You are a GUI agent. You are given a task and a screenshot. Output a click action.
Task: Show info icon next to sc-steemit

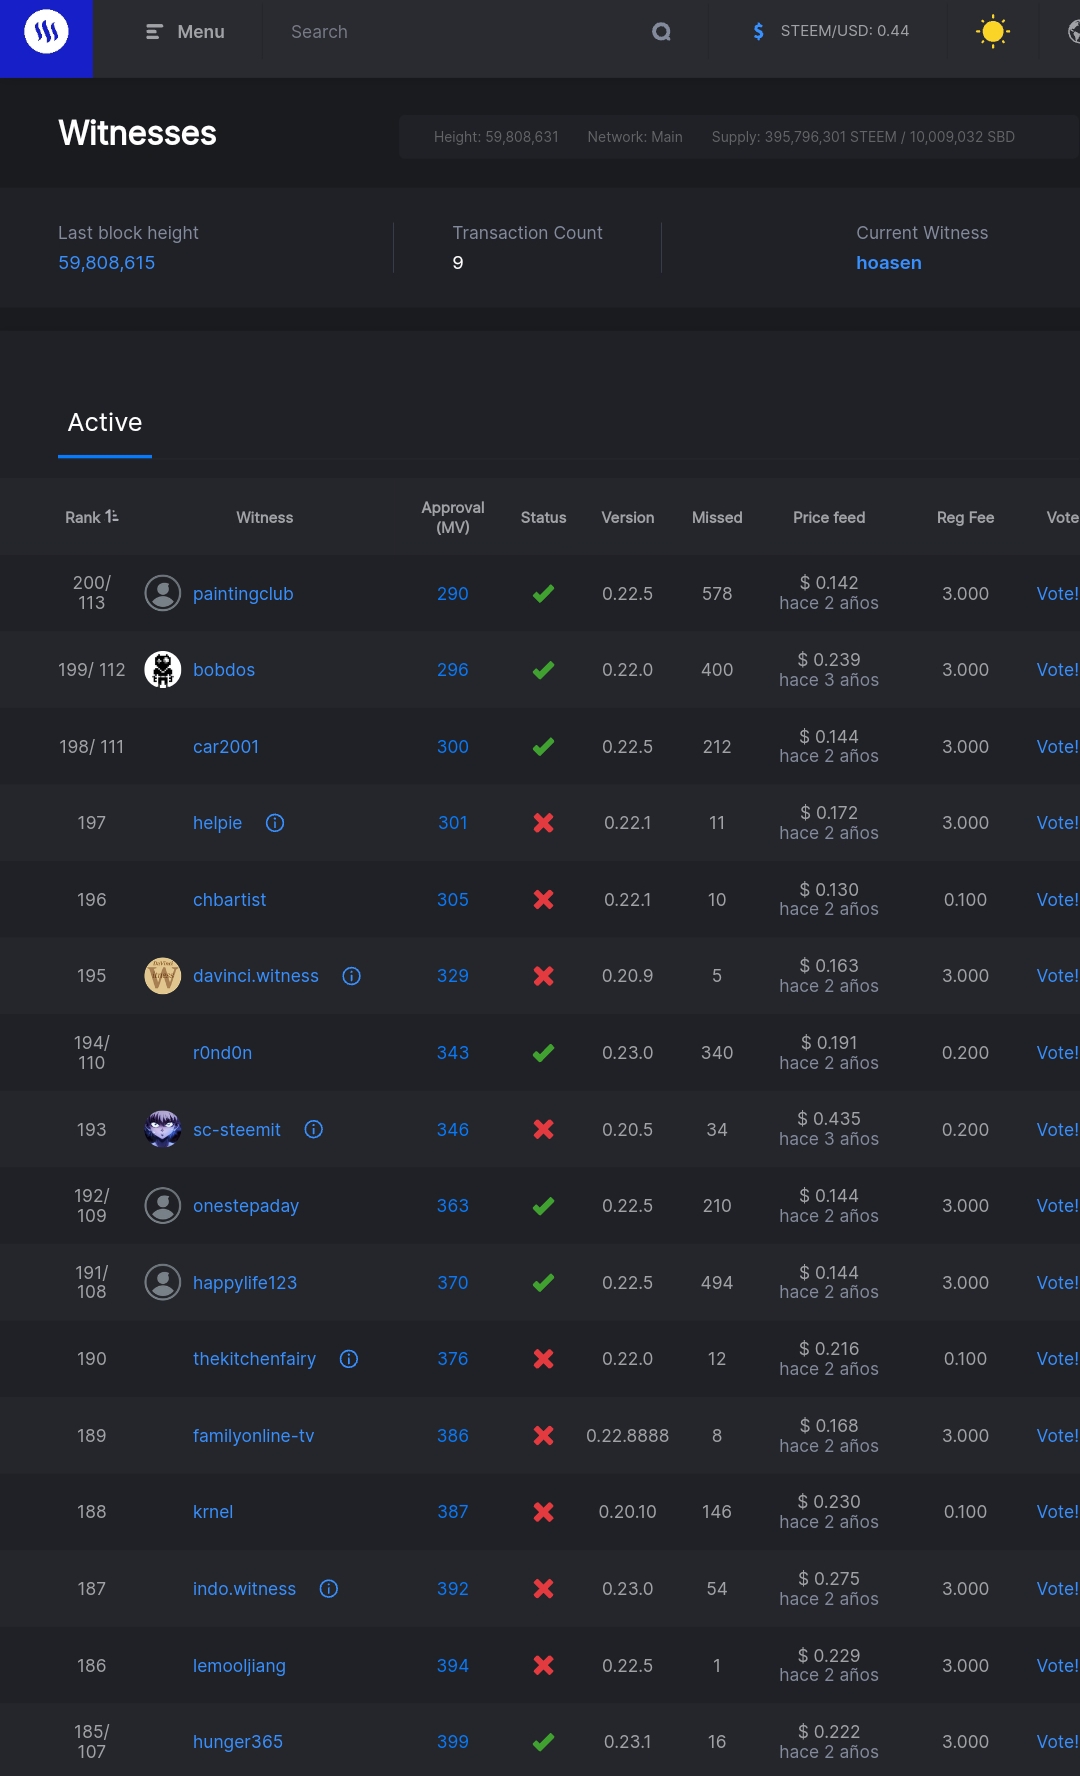click(314, 1129)
